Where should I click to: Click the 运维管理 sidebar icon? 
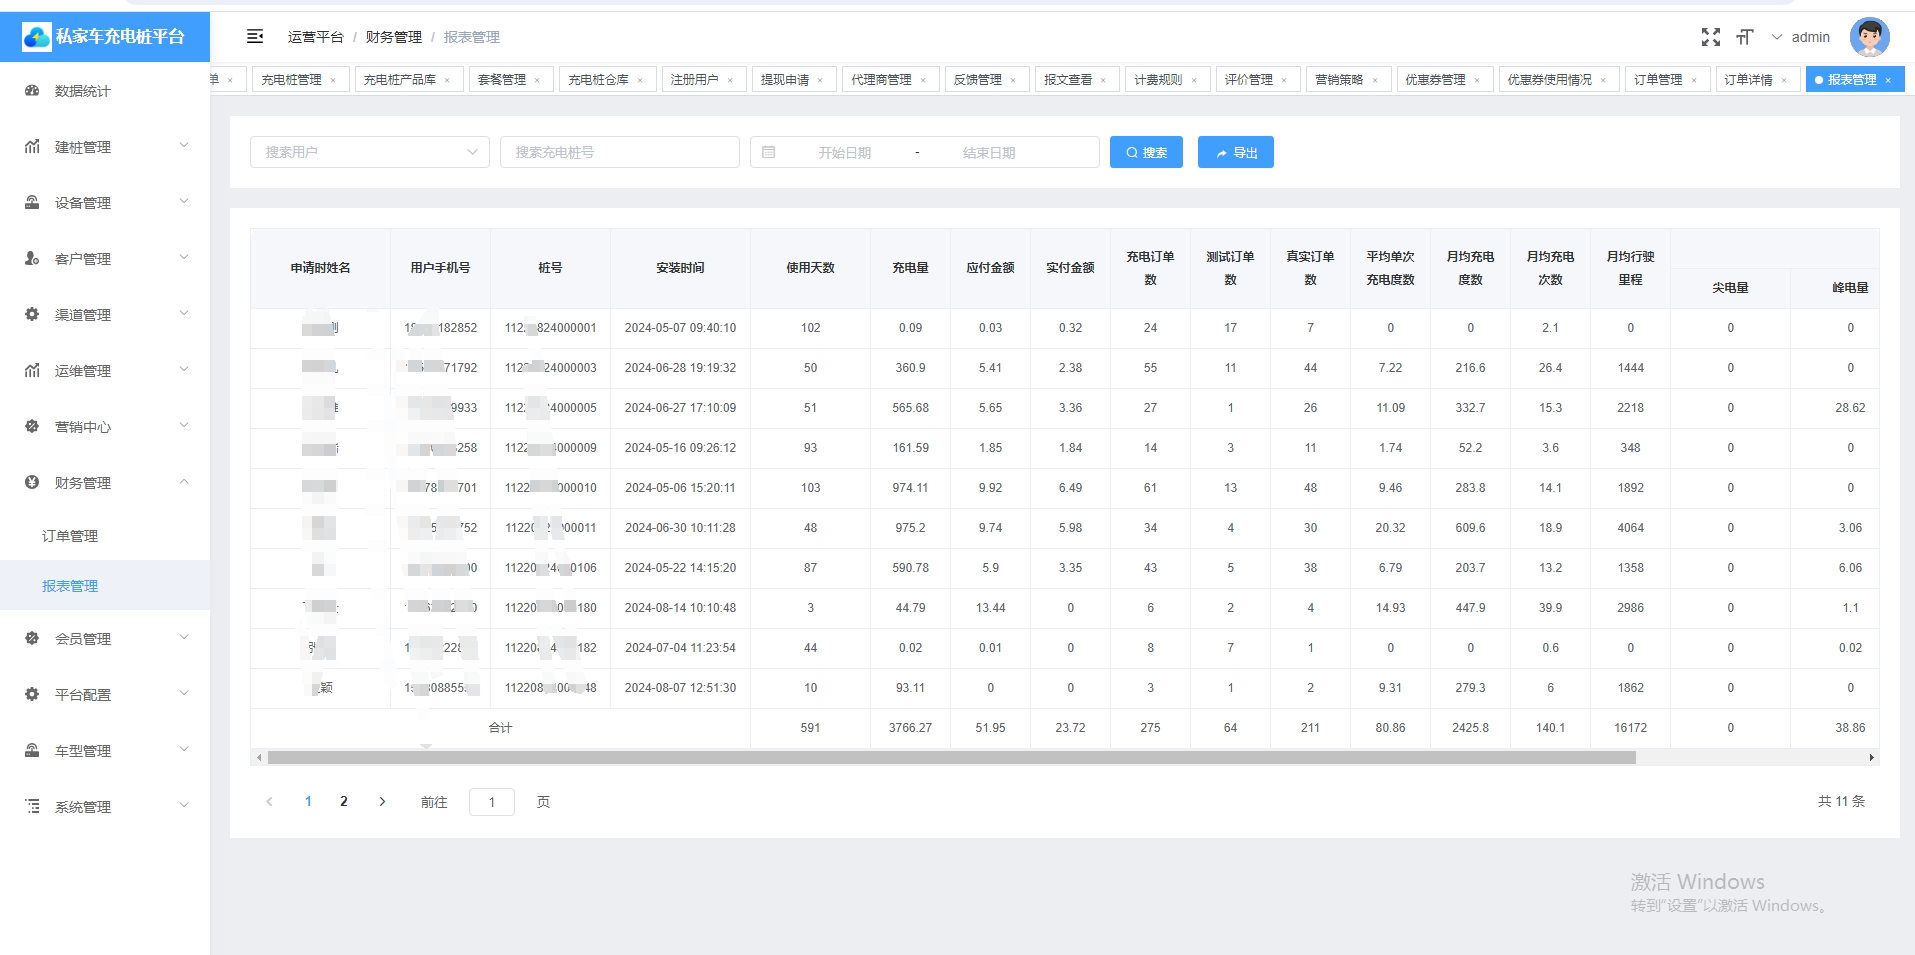pyautogui.click(x=32, y=371)
